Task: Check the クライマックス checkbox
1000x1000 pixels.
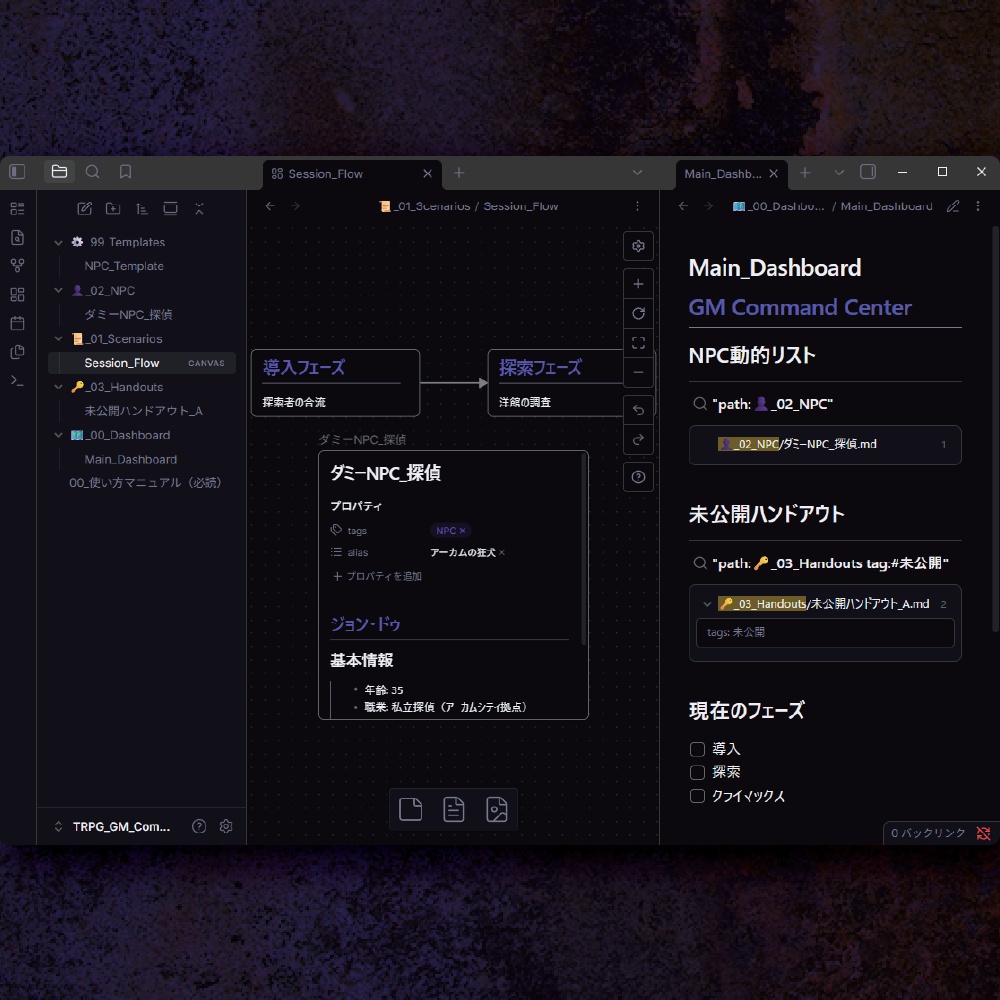Action: [697, 796]
